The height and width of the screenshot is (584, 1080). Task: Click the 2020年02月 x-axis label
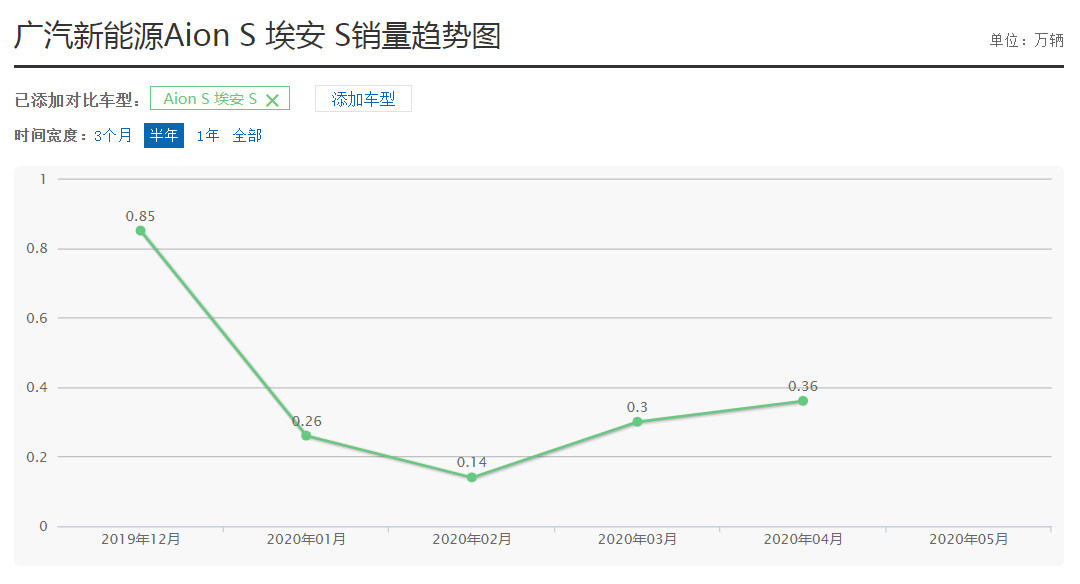click(x=472, y=539)
